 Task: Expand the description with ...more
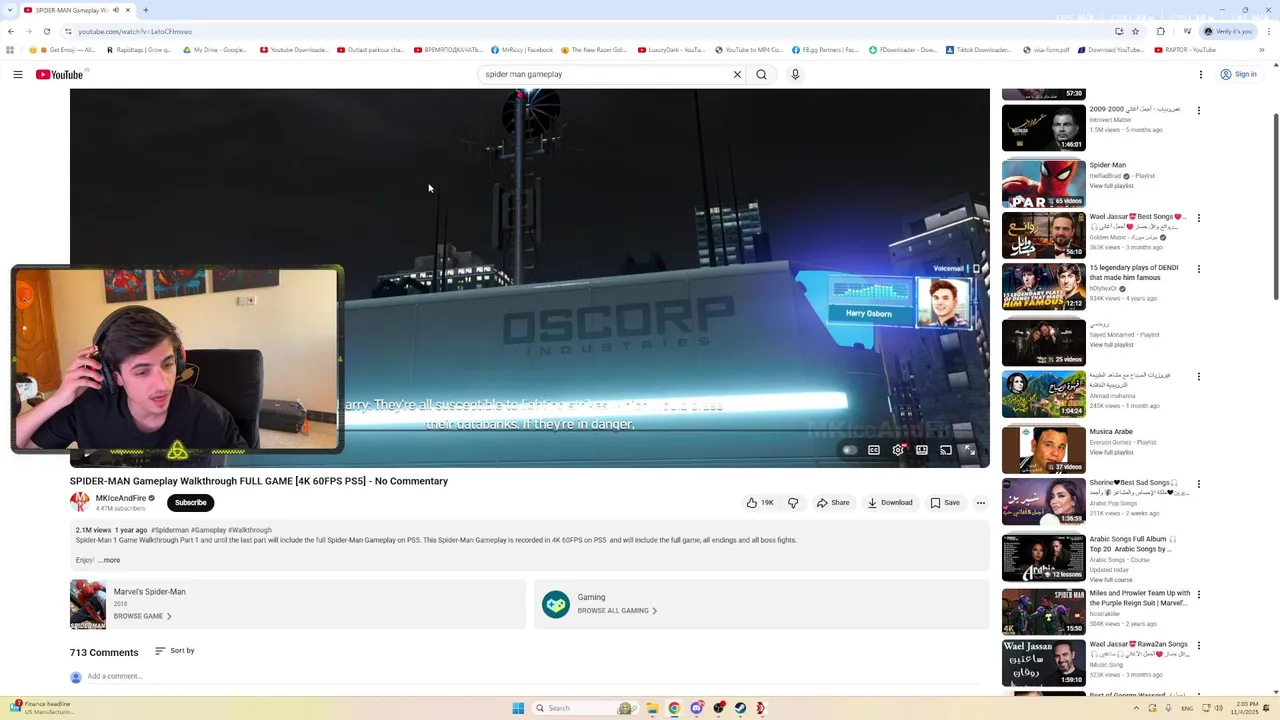tap(109, 560)
